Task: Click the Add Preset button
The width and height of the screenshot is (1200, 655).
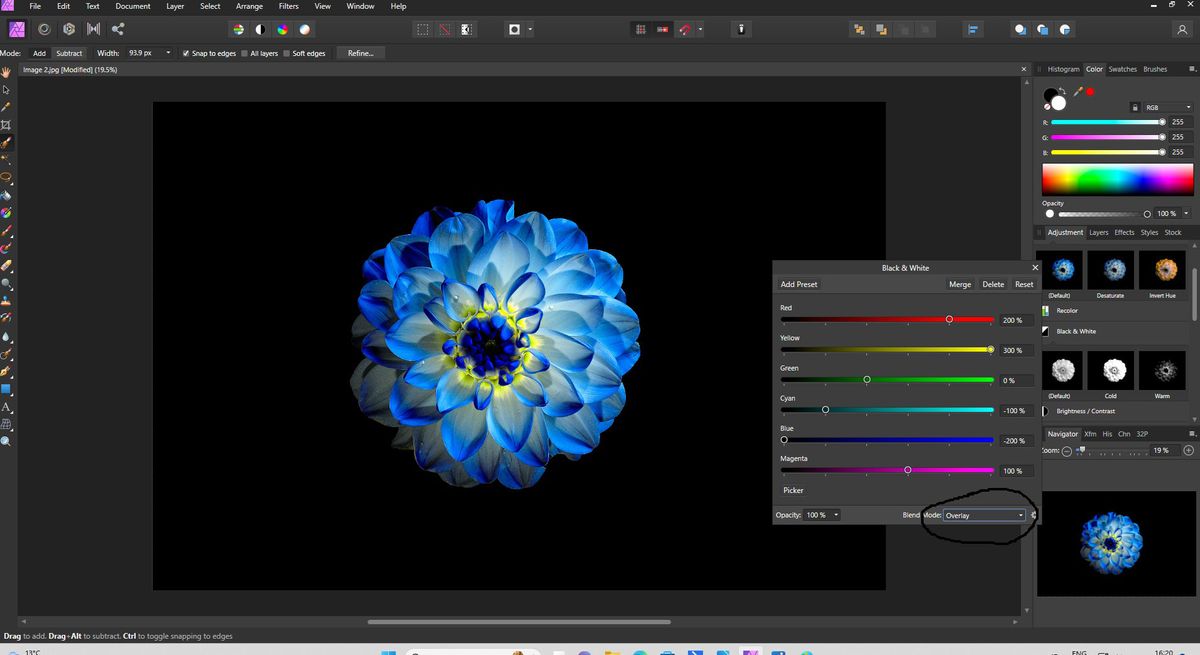Action: (x=798, y=284)
